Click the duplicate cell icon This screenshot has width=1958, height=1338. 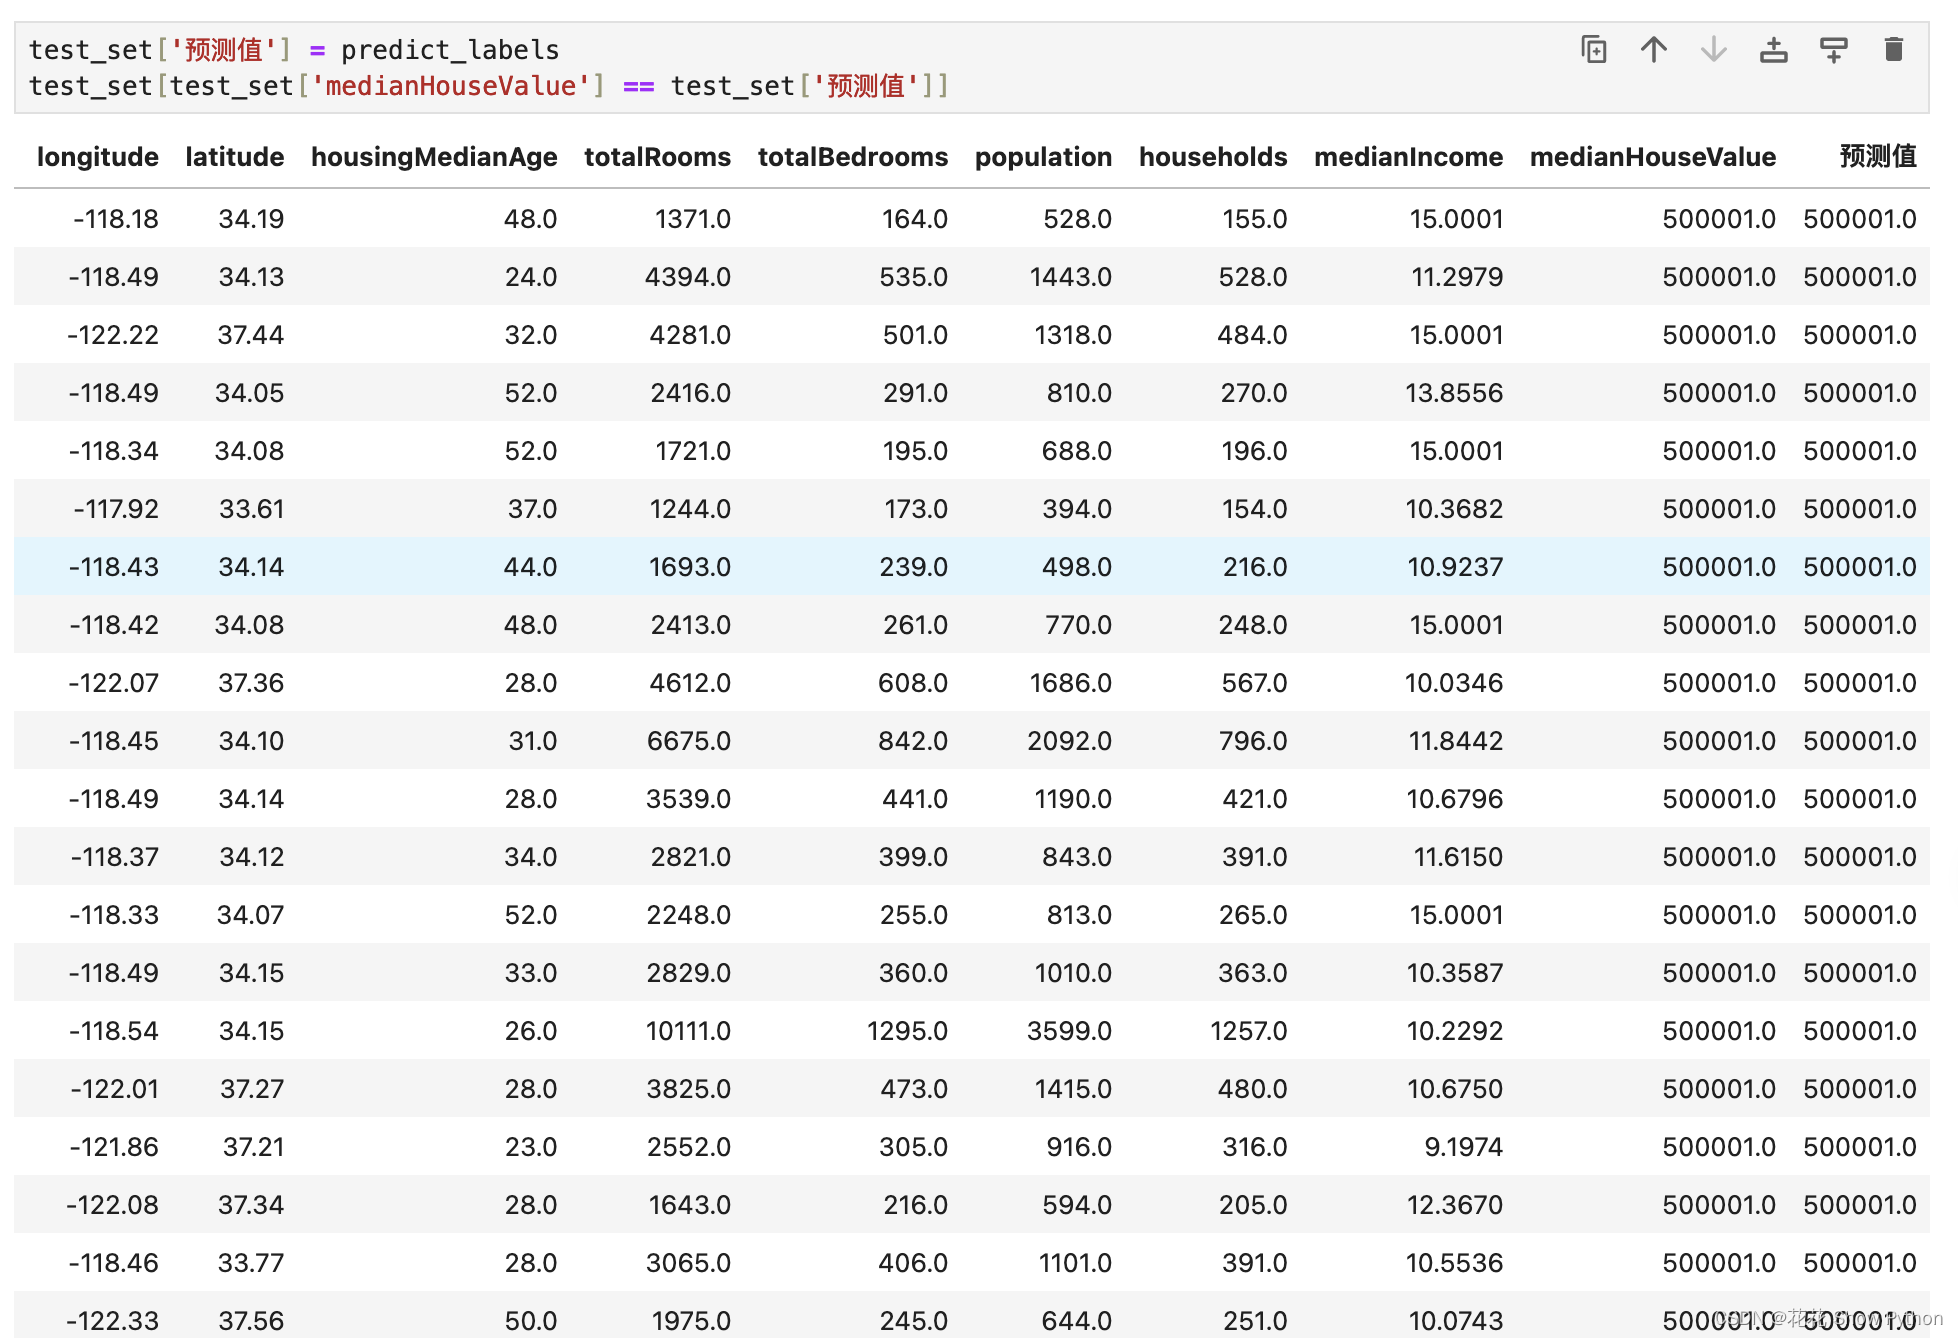click(x=1593, y=49)
